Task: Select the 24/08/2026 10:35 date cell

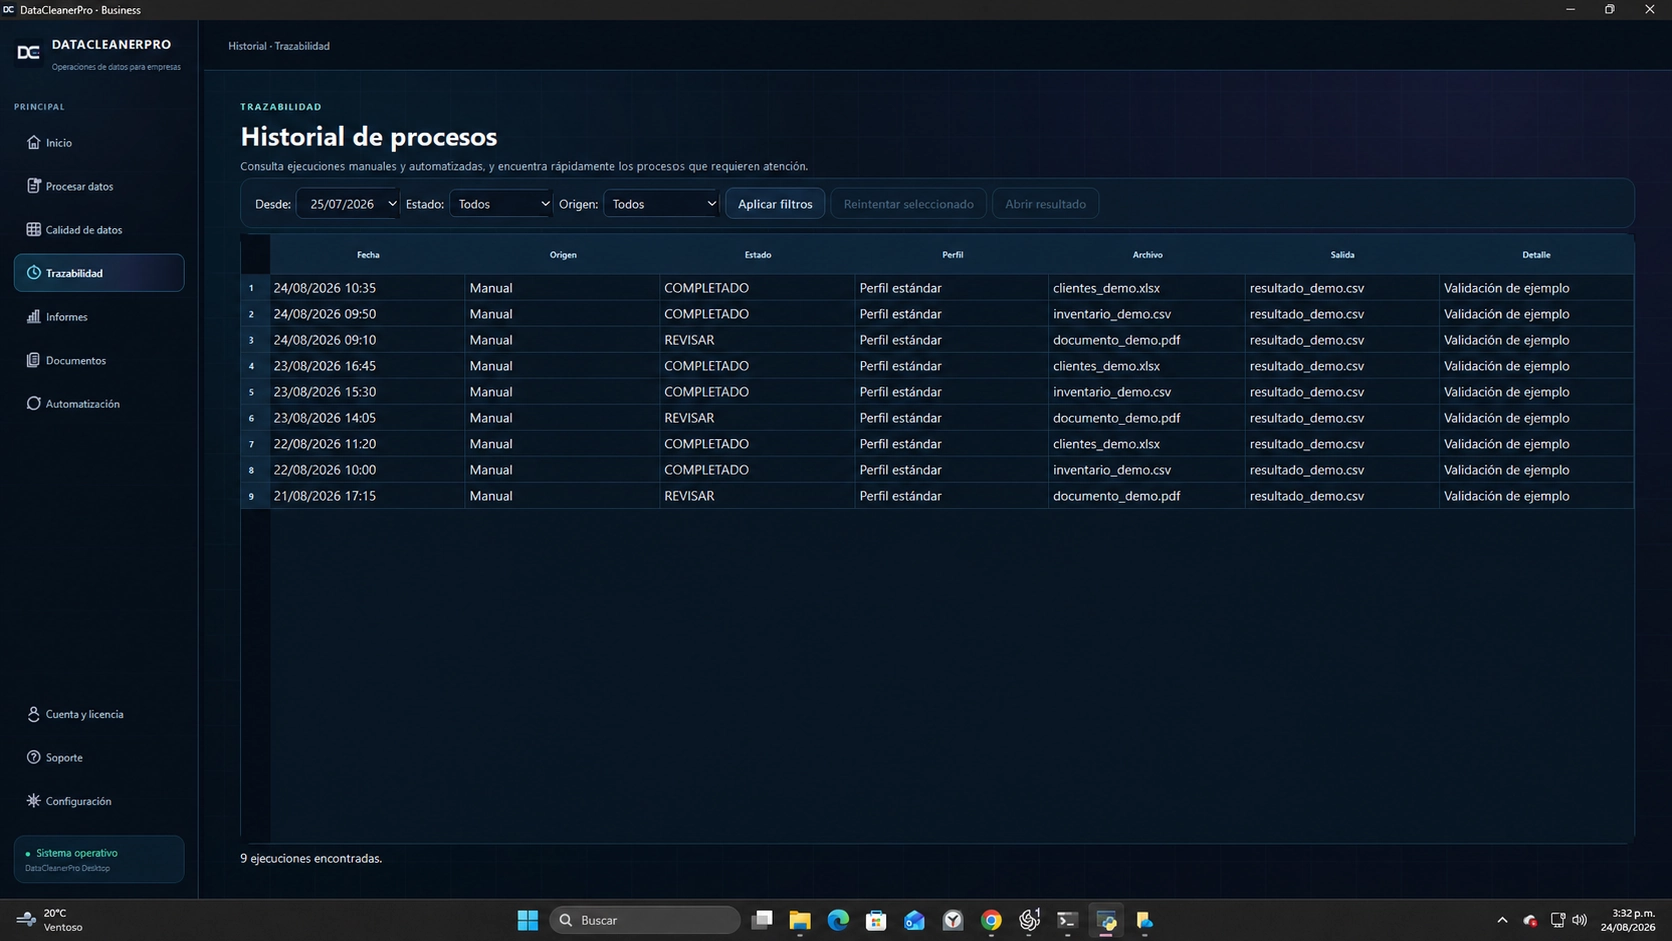Action: pyautogui.click(x=367, y=288)
